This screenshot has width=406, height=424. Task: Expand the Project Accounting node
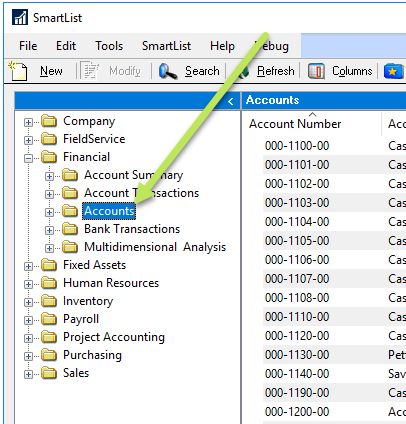click(28, 338)
